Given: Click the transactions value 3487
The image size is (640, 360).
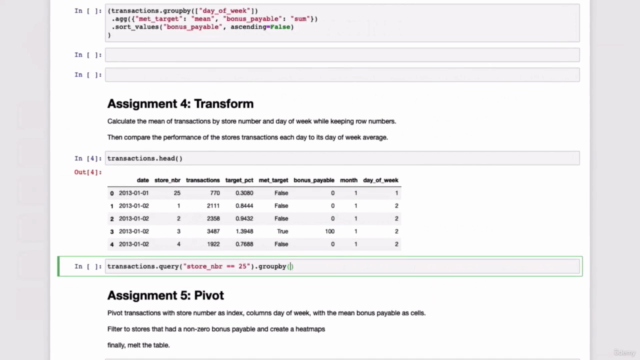Looking at the screenshot, I should [213, 231].
